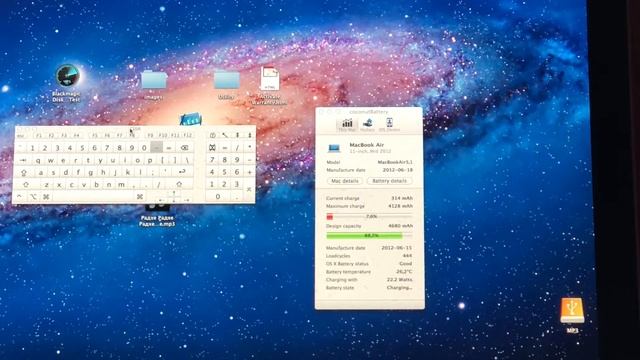Click the equals key in the number row

pyautogui.click(x=169, y=148)
